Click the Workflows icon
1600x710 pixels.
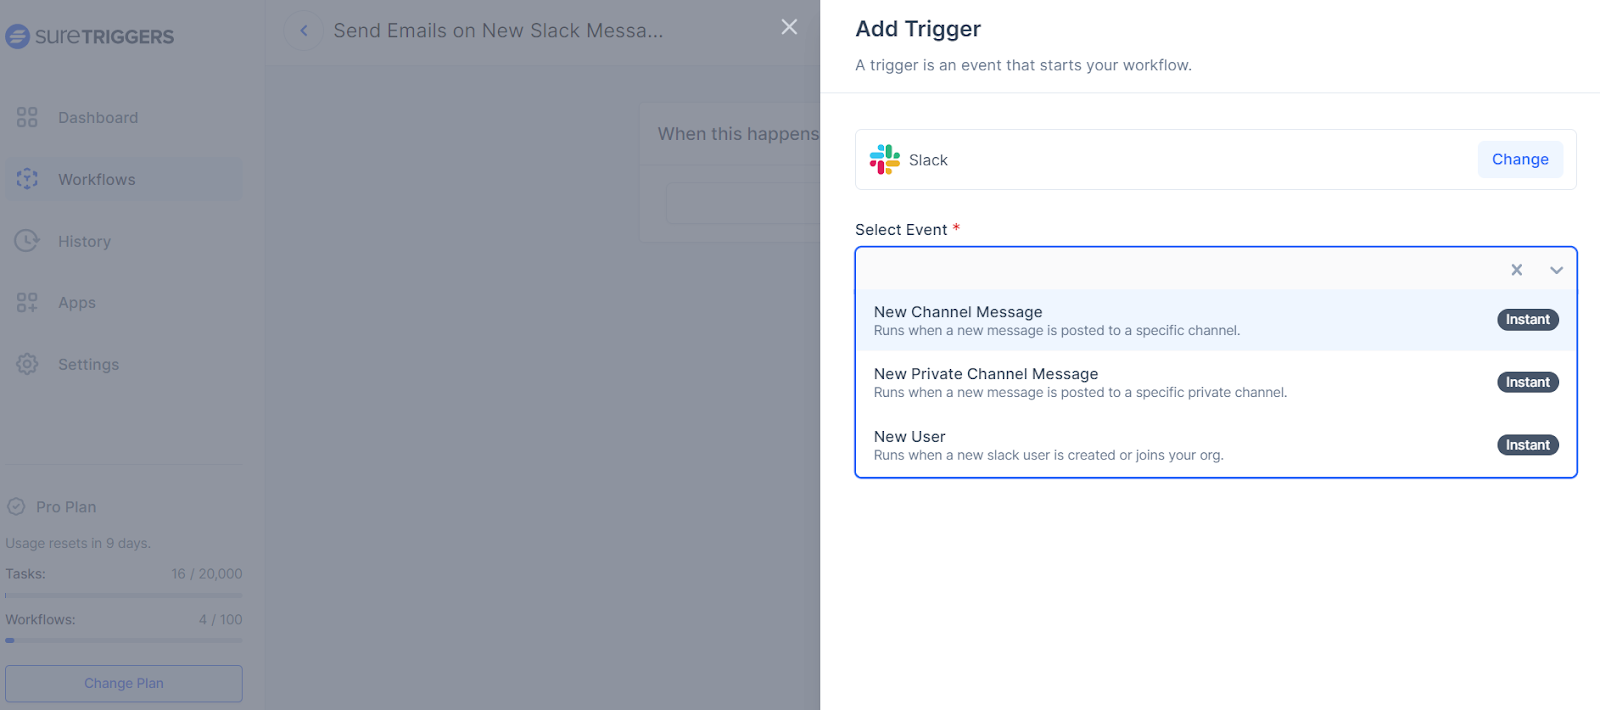click(x=27, y=179)
